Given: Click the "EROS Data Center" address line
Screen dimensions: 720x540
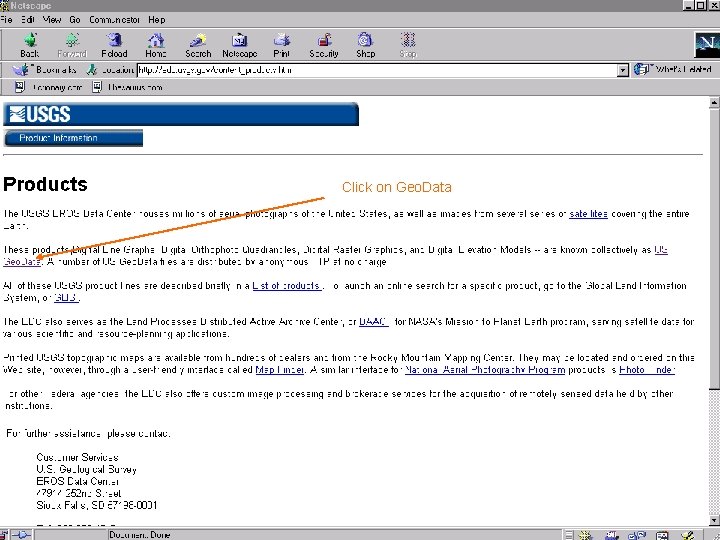Looking at the screenshot, I should tap(78, 481).
